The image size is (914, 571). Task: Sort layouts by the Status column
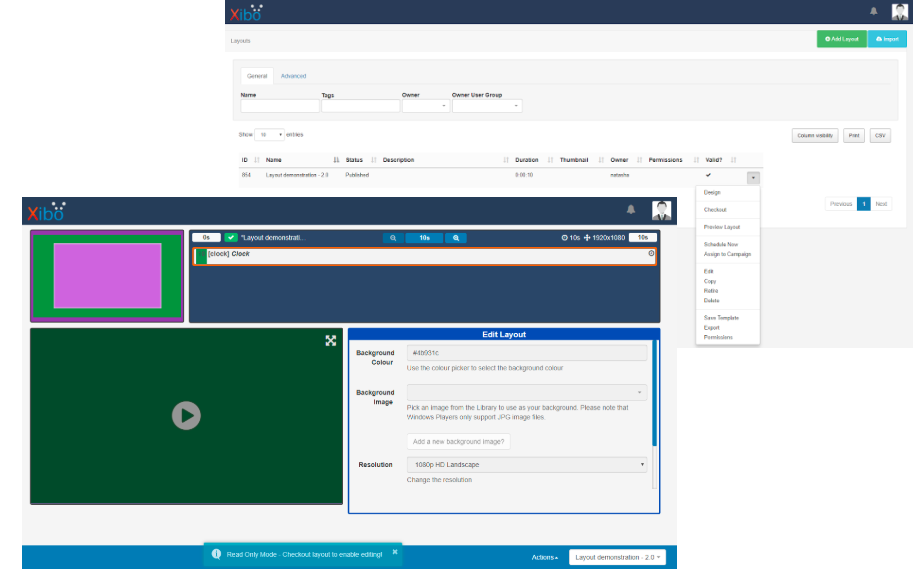[361, 160]
